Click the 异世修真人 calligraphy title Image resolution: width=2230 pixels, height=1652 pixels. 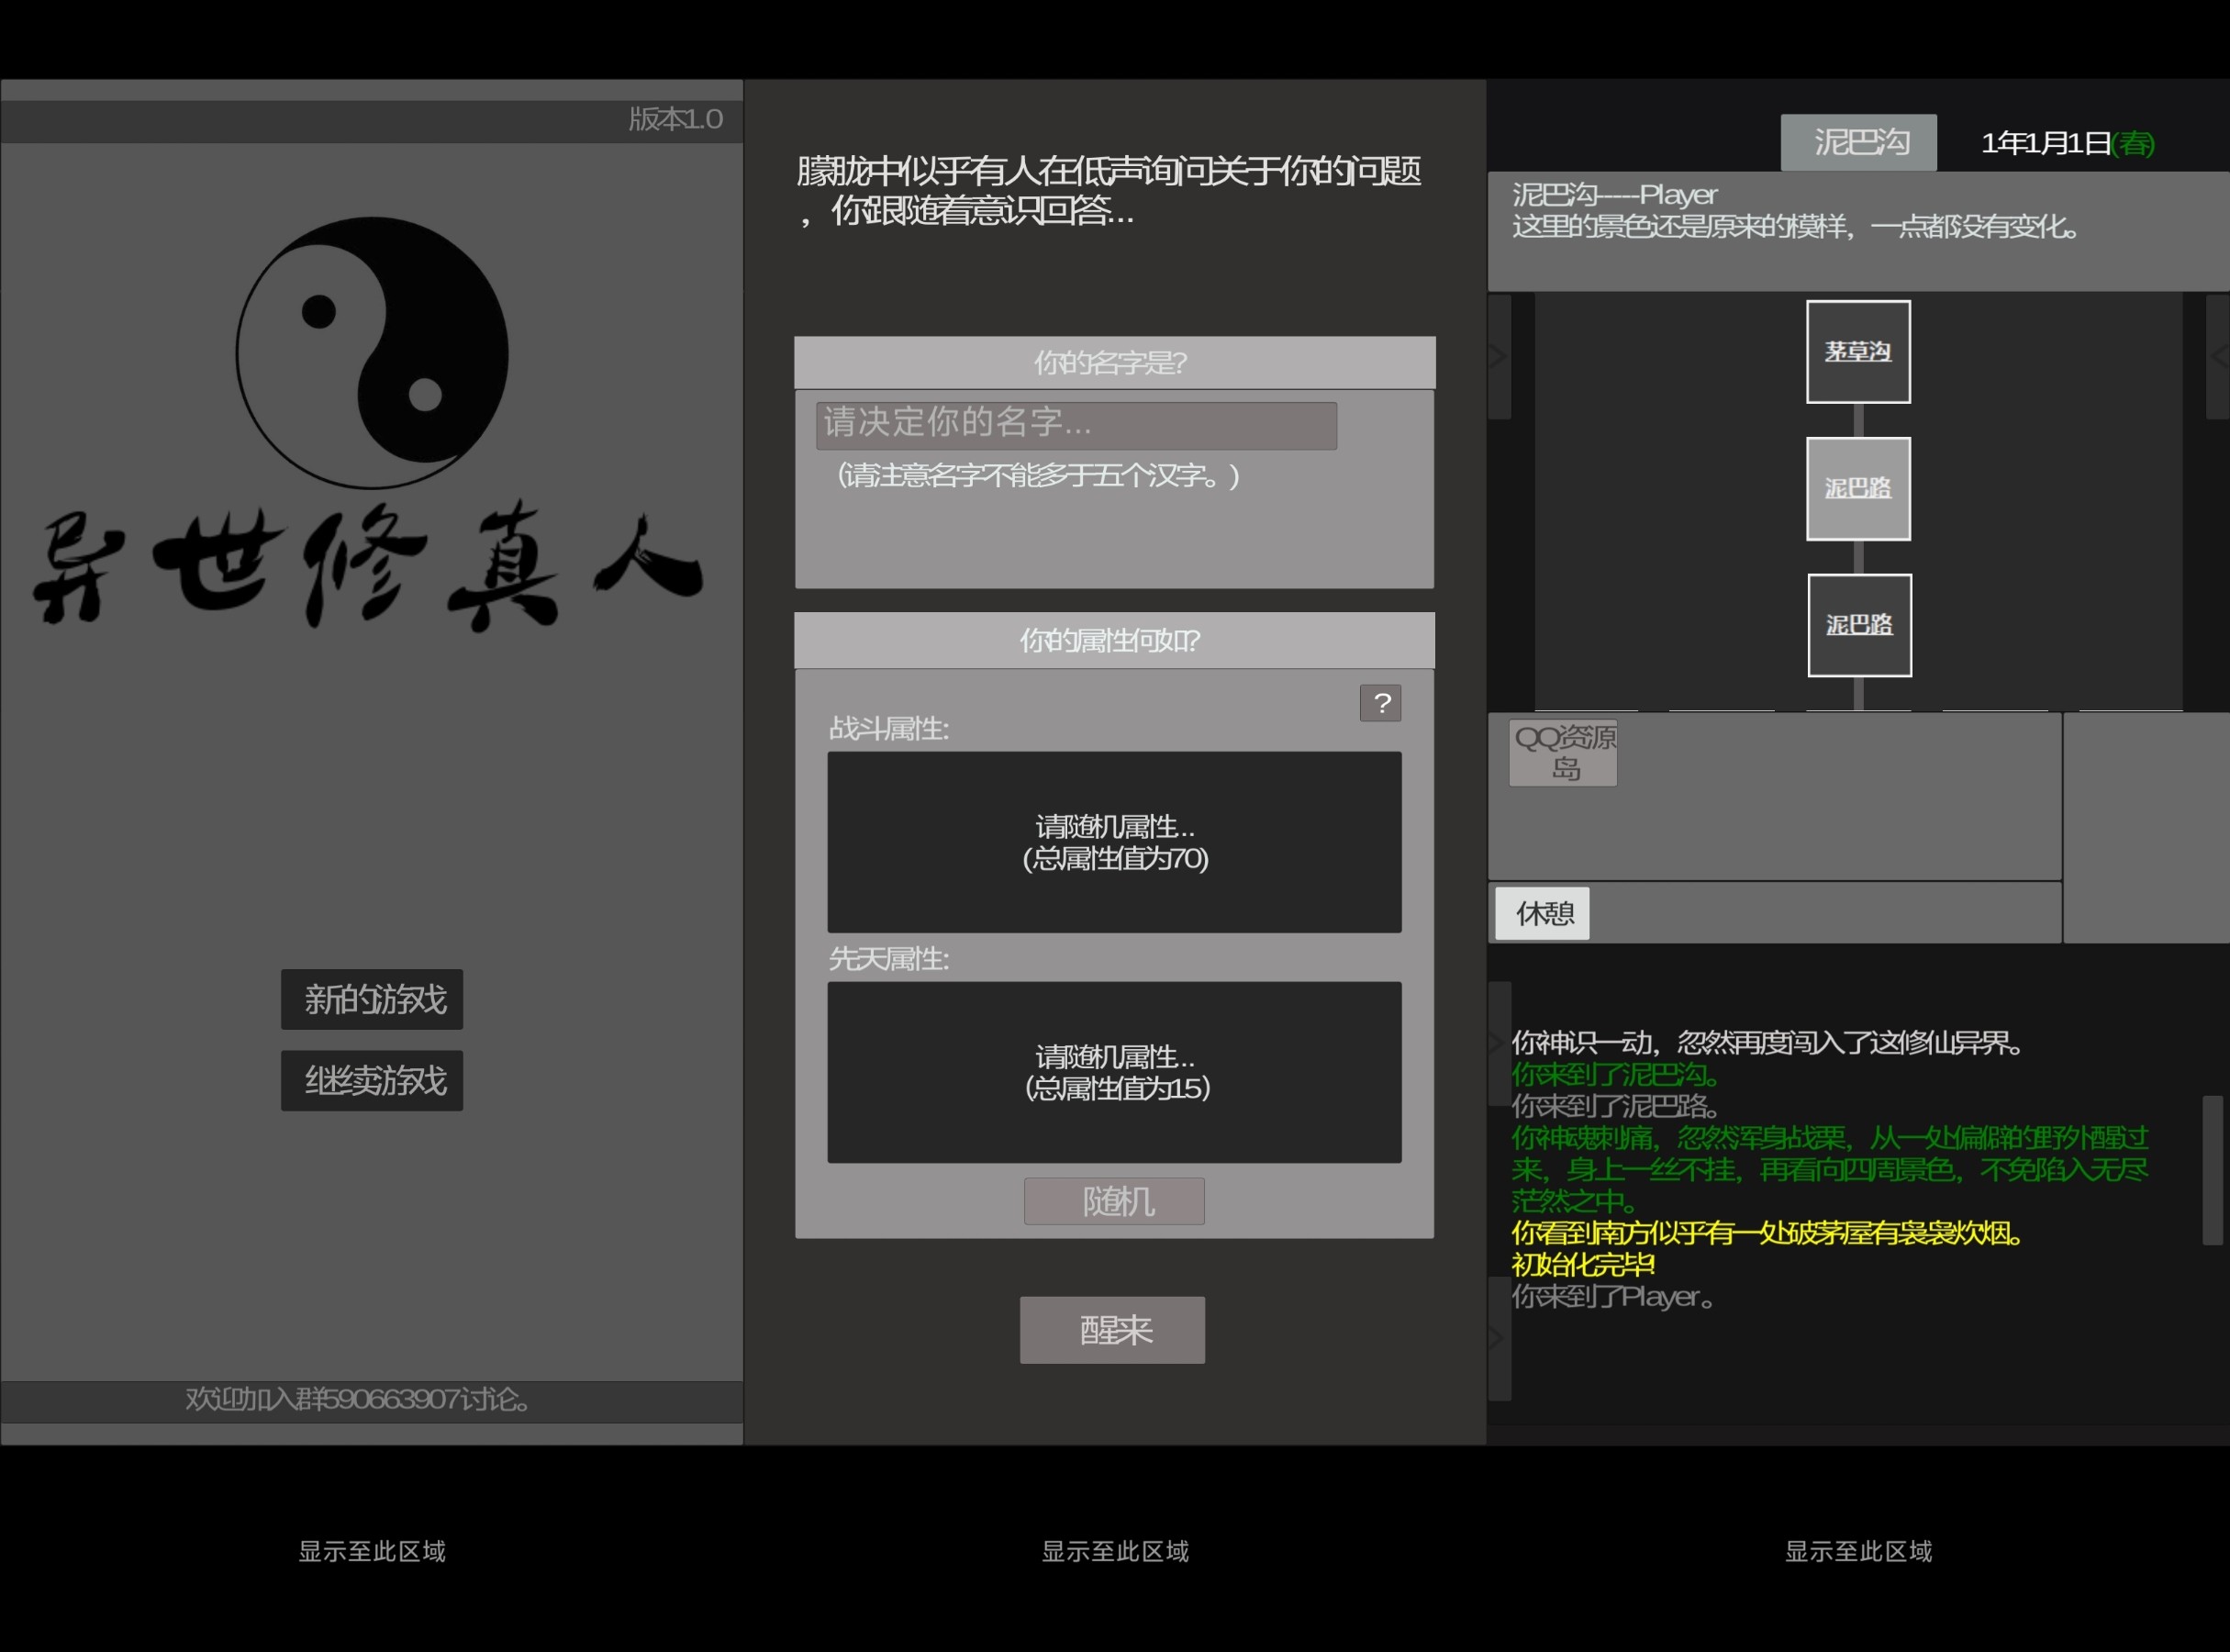[368, 568]
